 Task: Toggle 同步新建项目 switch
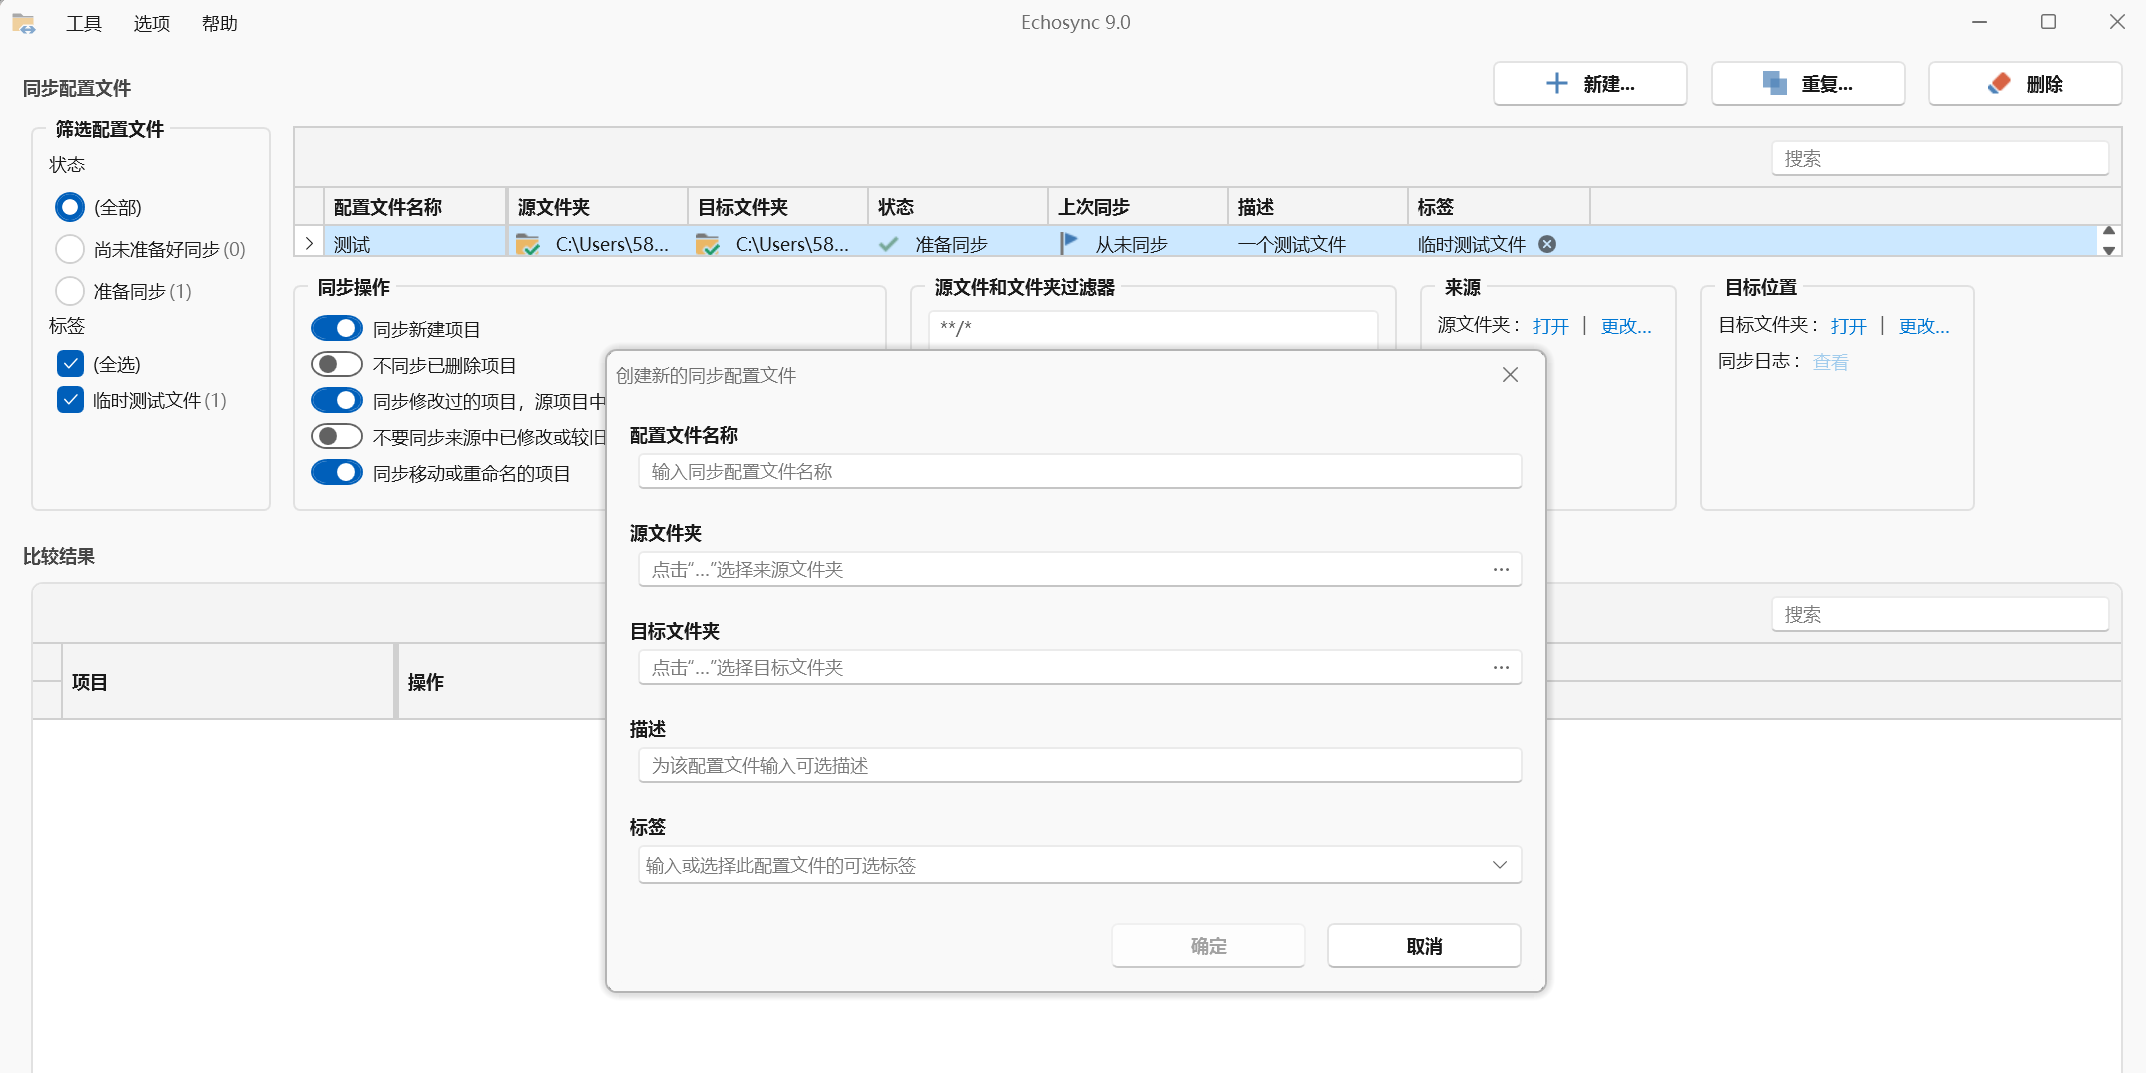coord(337,328)
